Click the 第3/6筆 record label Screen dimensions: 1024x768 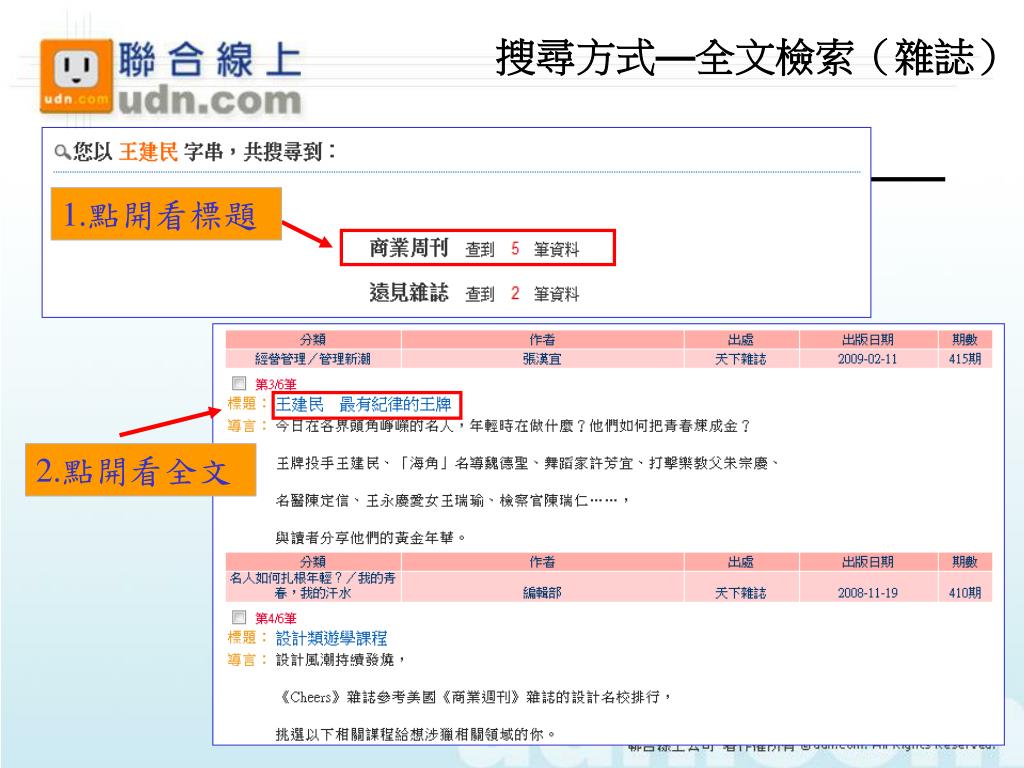(x=276, y=384)
